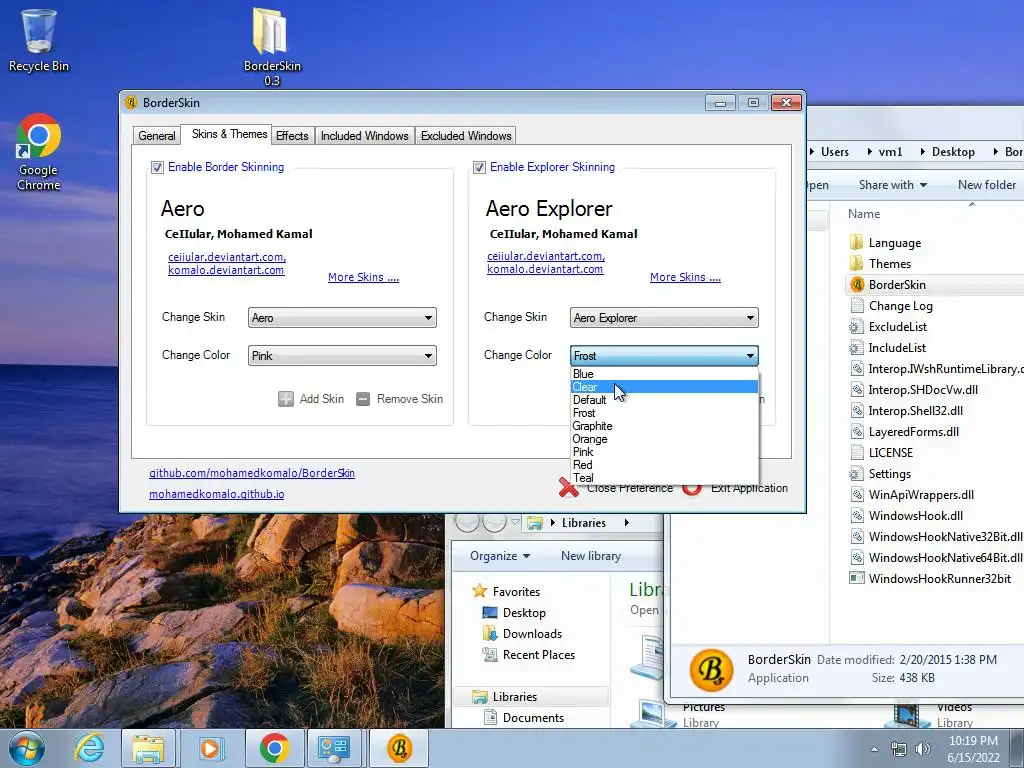Click New folder in Explorer toolbar
Screen dimensions: 1024x768
tap(987, 185)
